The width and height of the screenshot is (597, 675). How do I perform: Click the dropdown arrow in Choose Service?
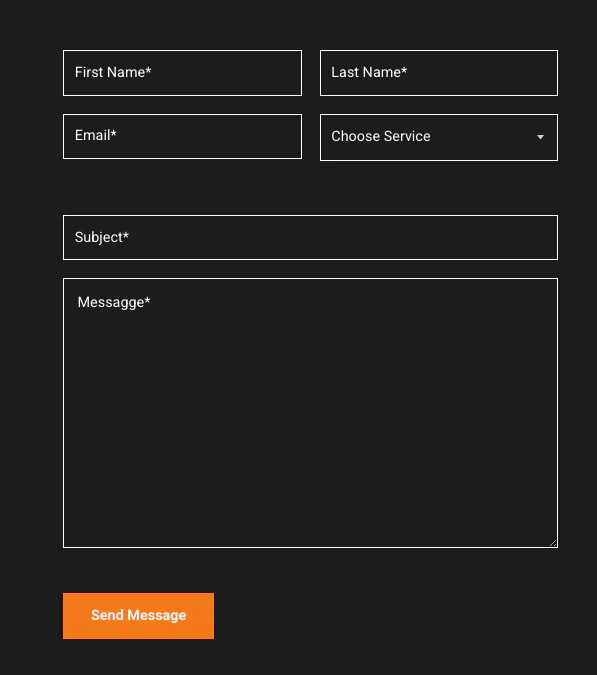pyautogui.click(x=540, y=137)
